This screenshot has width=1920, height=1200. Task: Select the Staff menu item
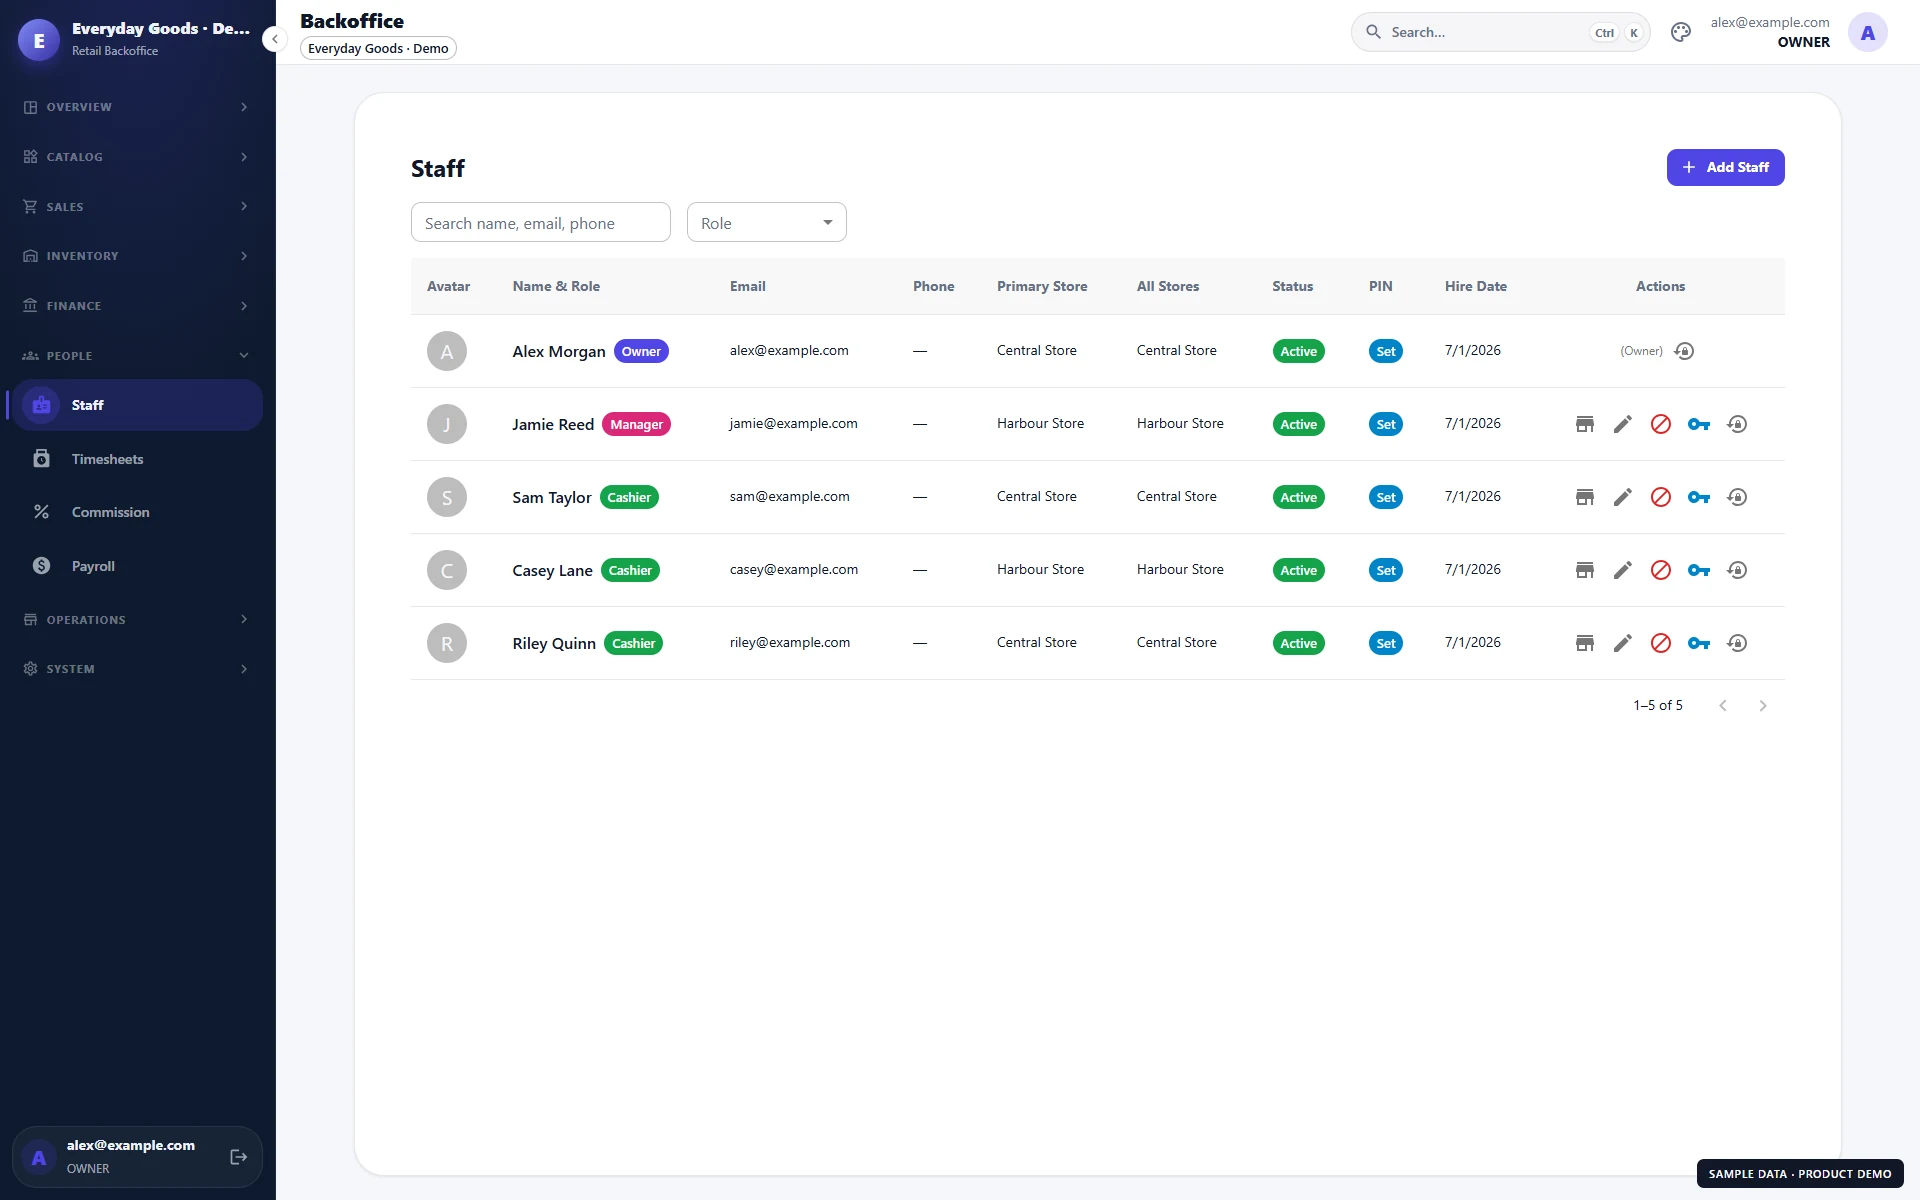137,405
